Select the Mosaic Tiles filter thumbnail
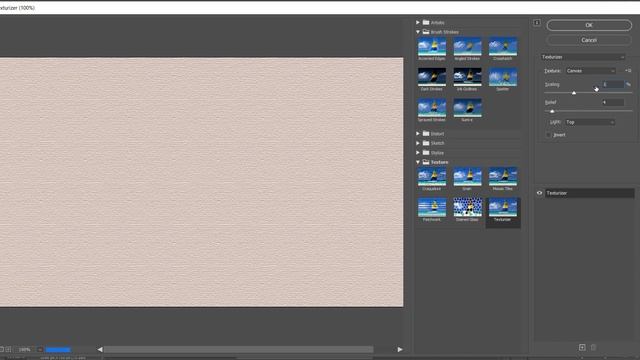This screenshot has height=360, width=640. [x=503, y=177]
